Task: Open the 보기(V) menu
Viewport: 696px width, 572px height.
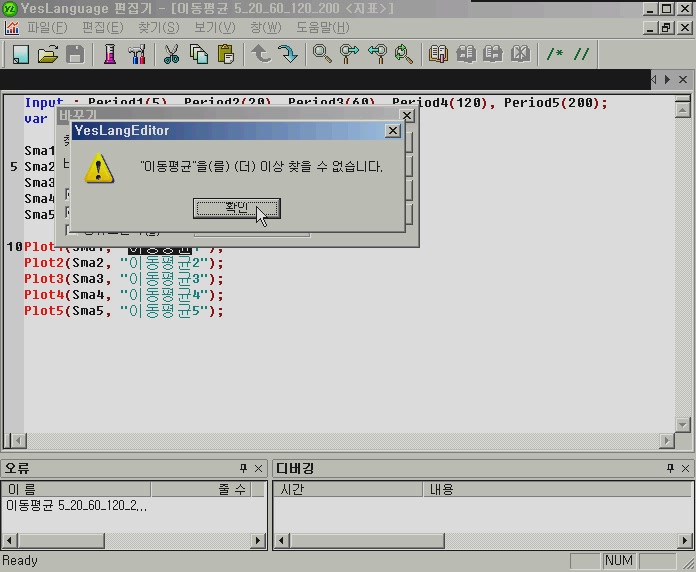Action: 214,27
